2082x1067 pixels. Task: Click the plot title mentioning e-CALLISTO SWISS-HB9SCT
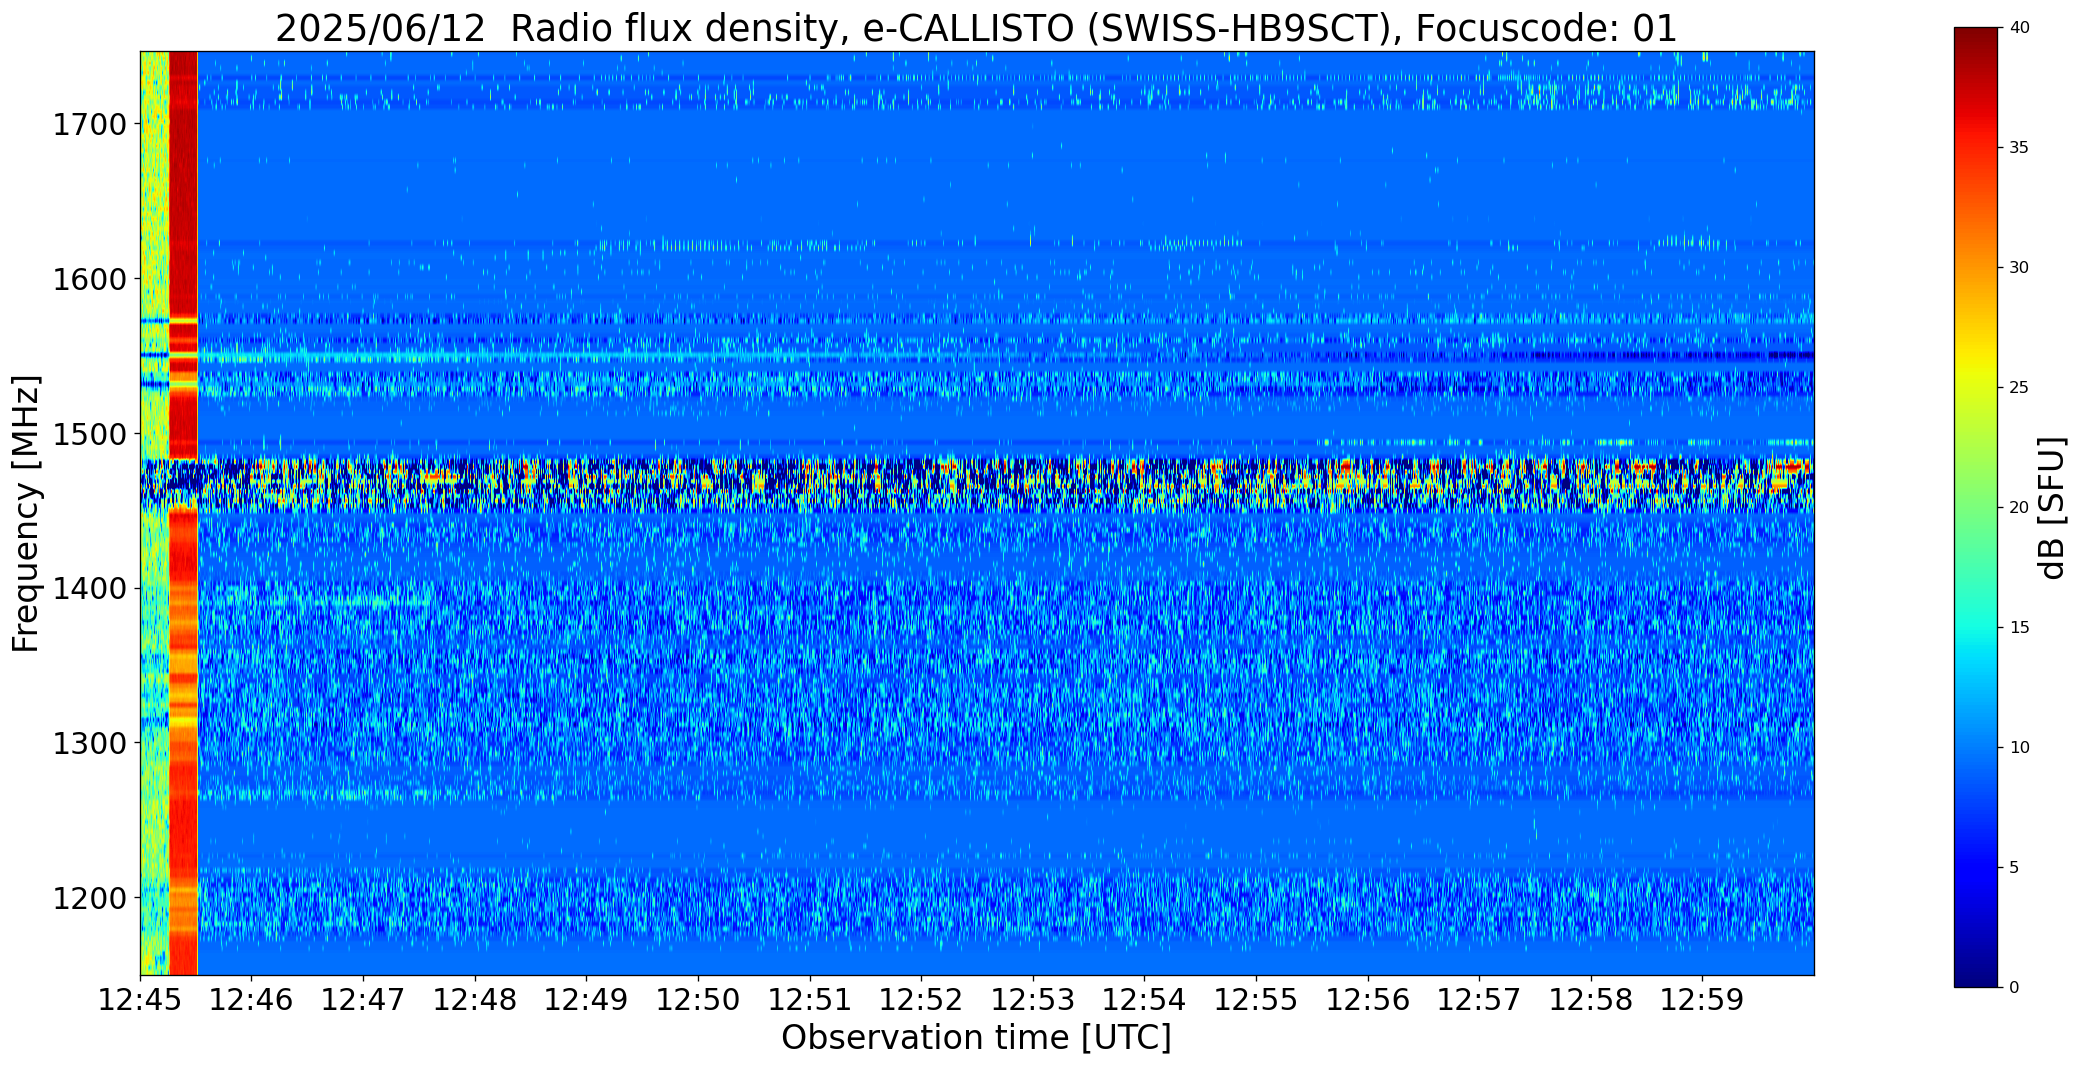[976, 29]
